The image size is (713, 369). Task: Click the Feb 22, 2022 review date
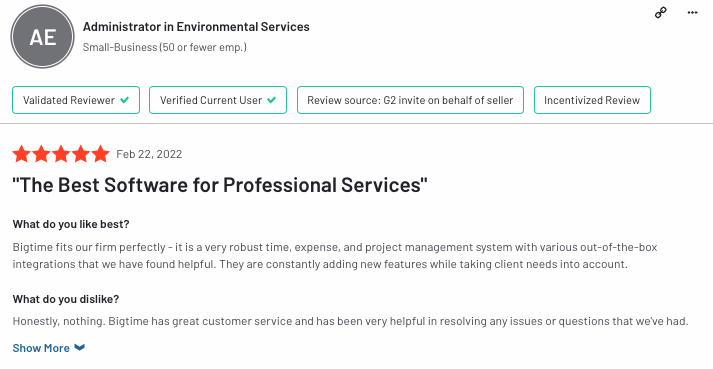point(149,154)
